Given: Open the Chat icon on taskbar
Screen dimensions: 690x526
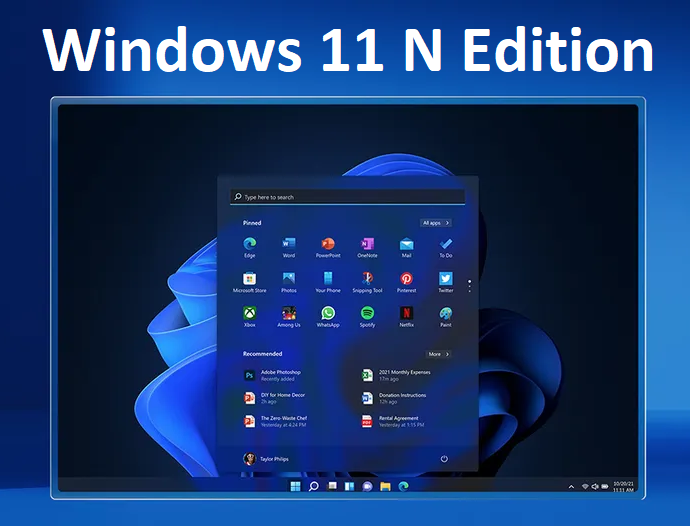Looking at the screenshot, I should [367, 486].
